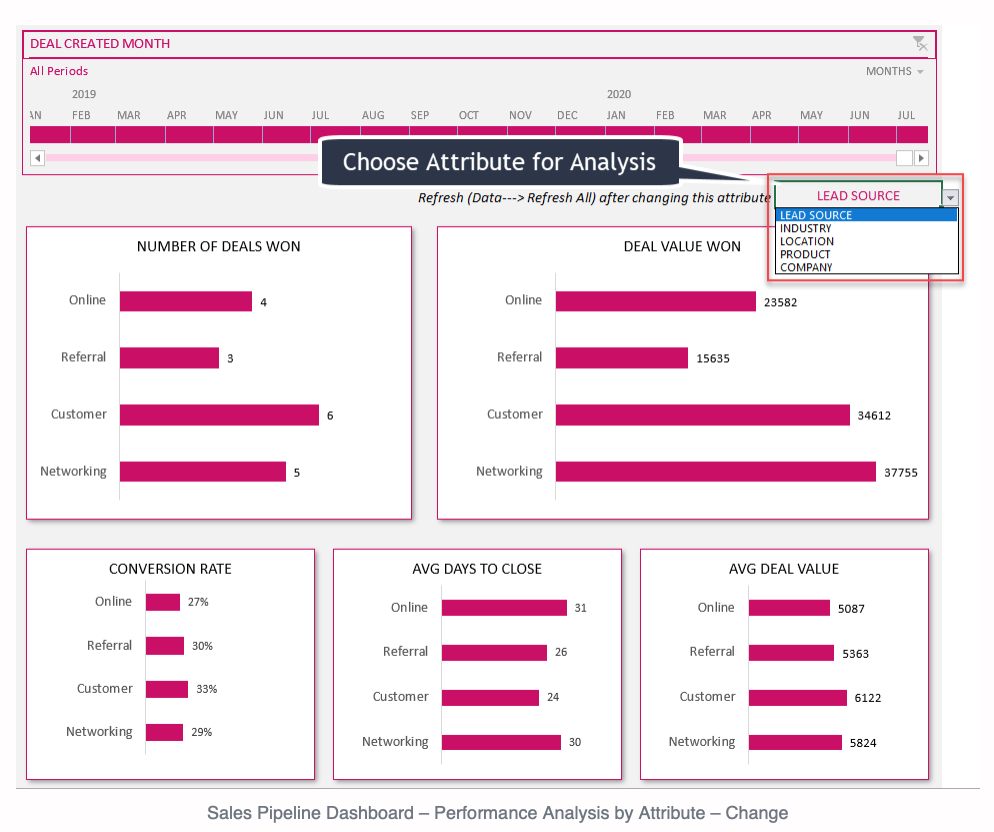Select JUN 2020 segment on the timeline
Viewport: 994px width, 832px height.
pos(872,134)
